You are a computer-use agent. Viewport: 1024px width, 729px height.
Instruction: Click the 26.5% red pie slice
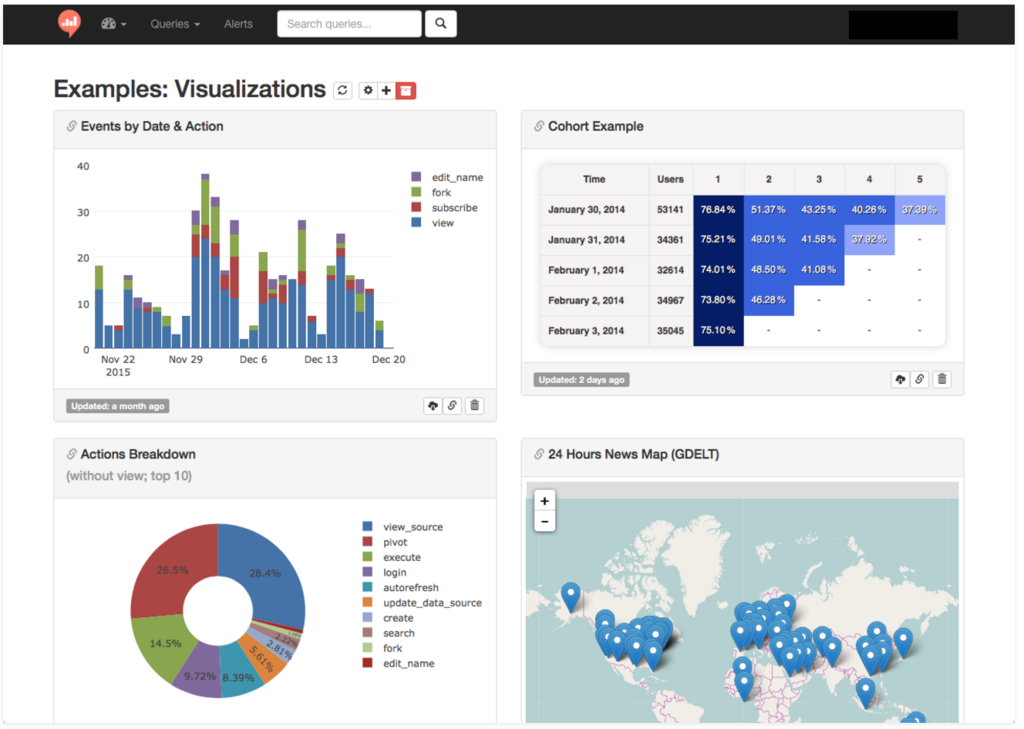[173, 572]
